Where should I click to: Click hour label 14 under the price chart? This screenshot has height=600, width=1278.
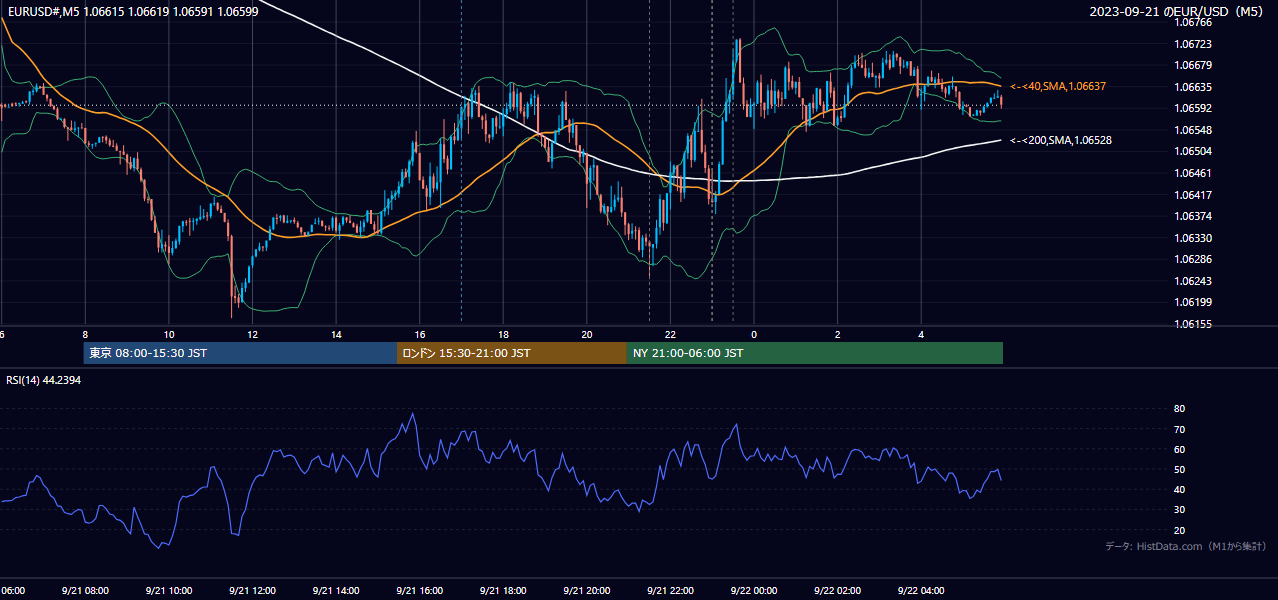click(x=336, y=334)
